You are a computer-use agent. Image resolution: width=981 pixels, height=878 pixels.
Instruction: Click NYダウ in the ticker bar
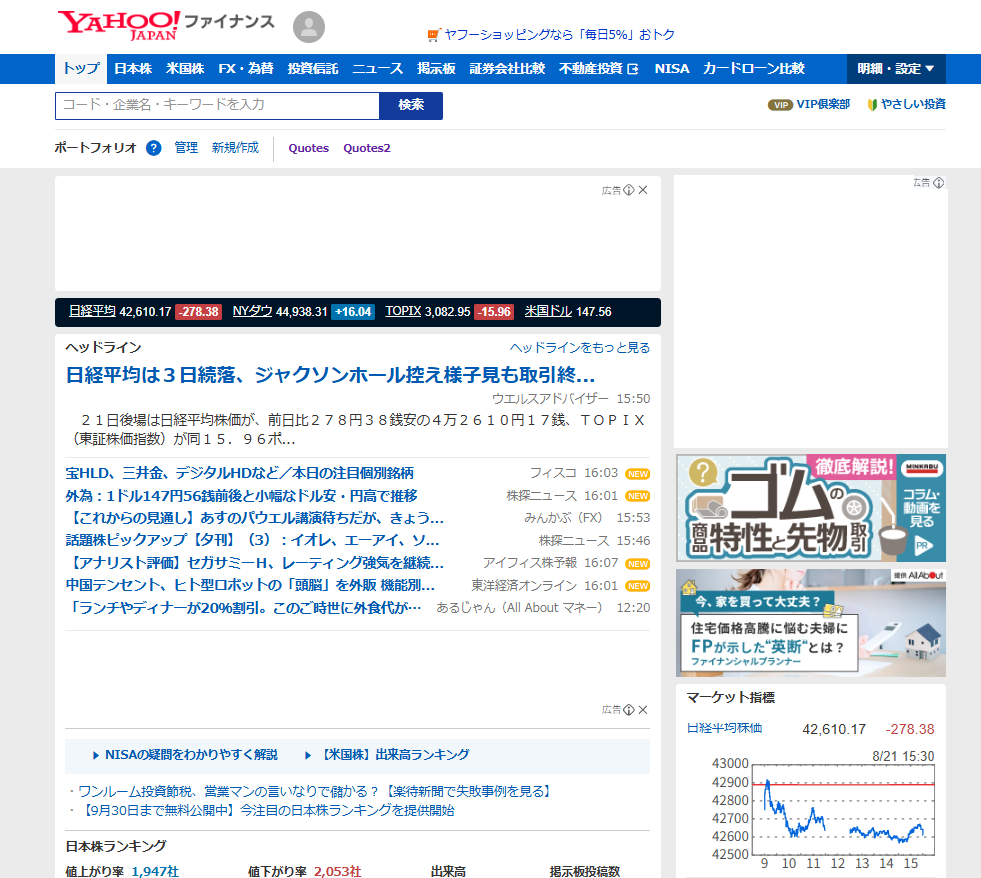[252, 311]
